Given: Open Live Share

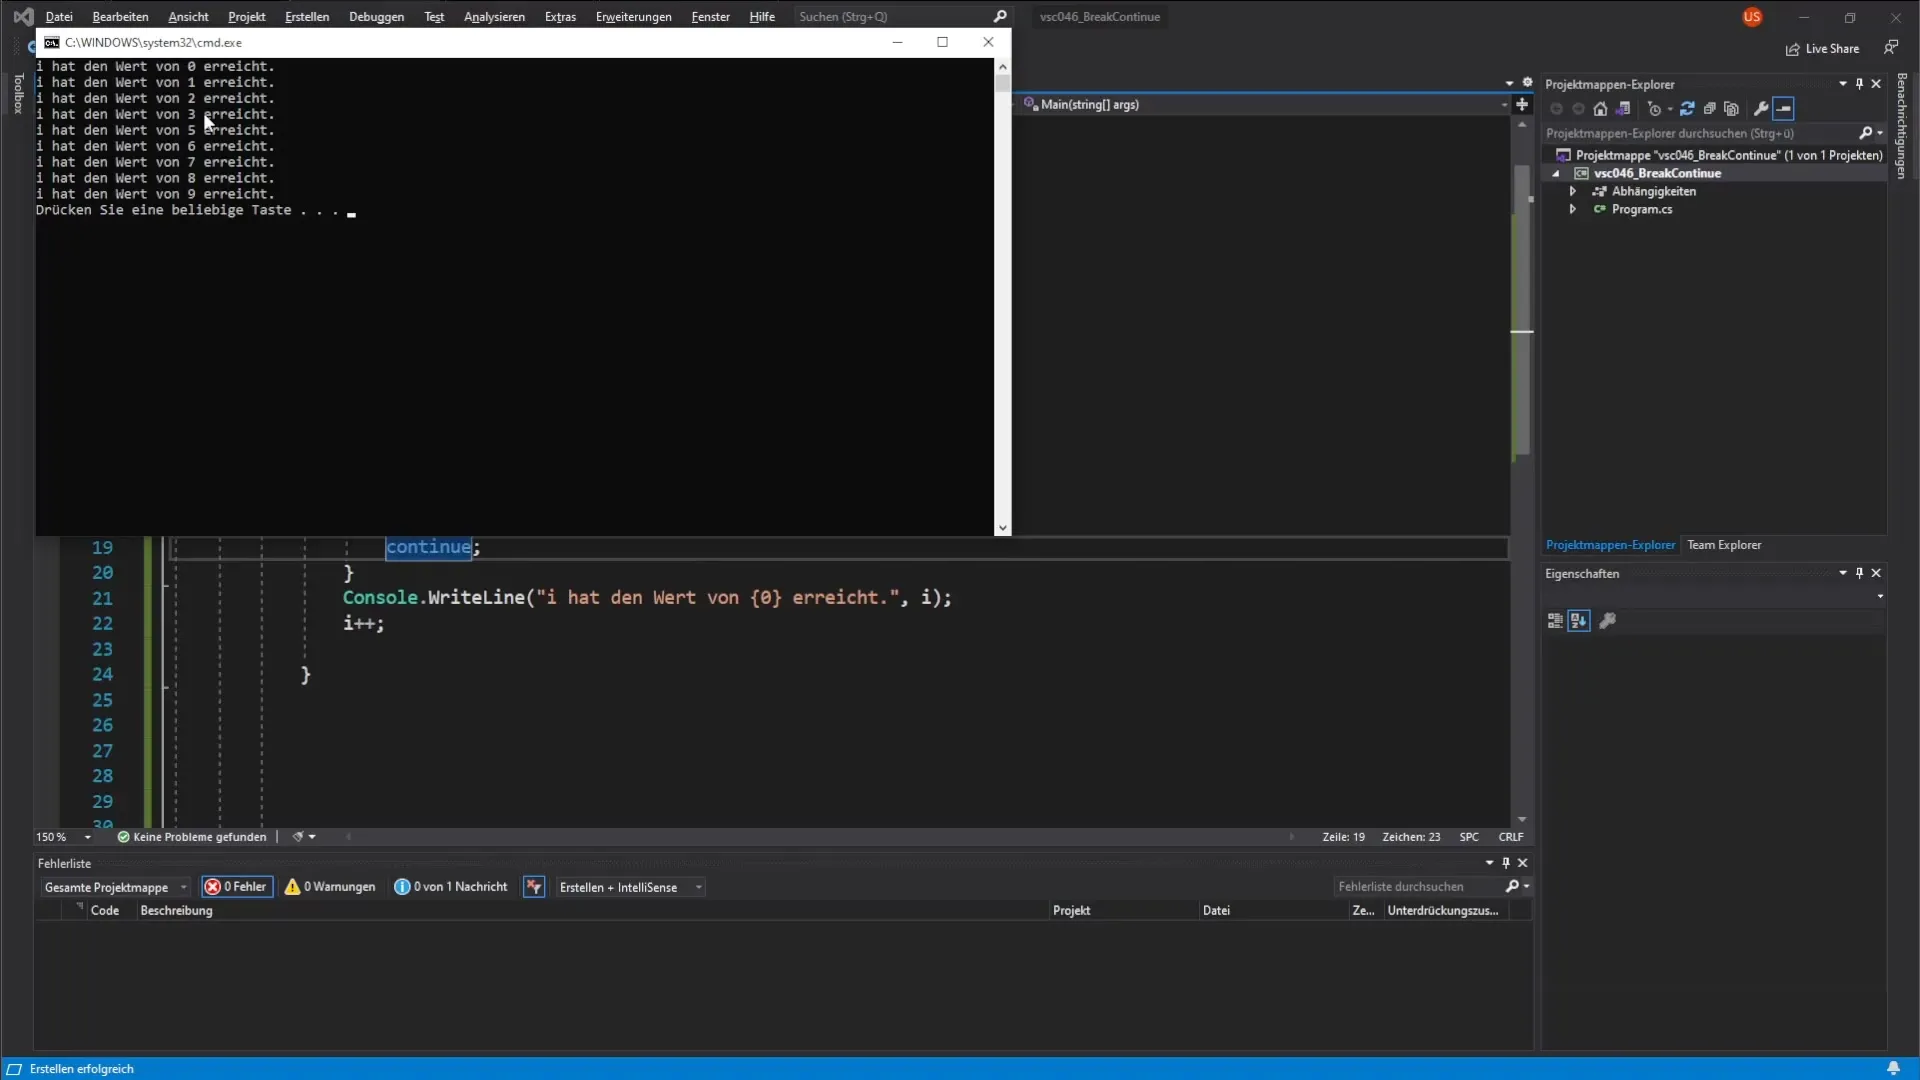Looking at the screenshot, I should [1822, 49].
